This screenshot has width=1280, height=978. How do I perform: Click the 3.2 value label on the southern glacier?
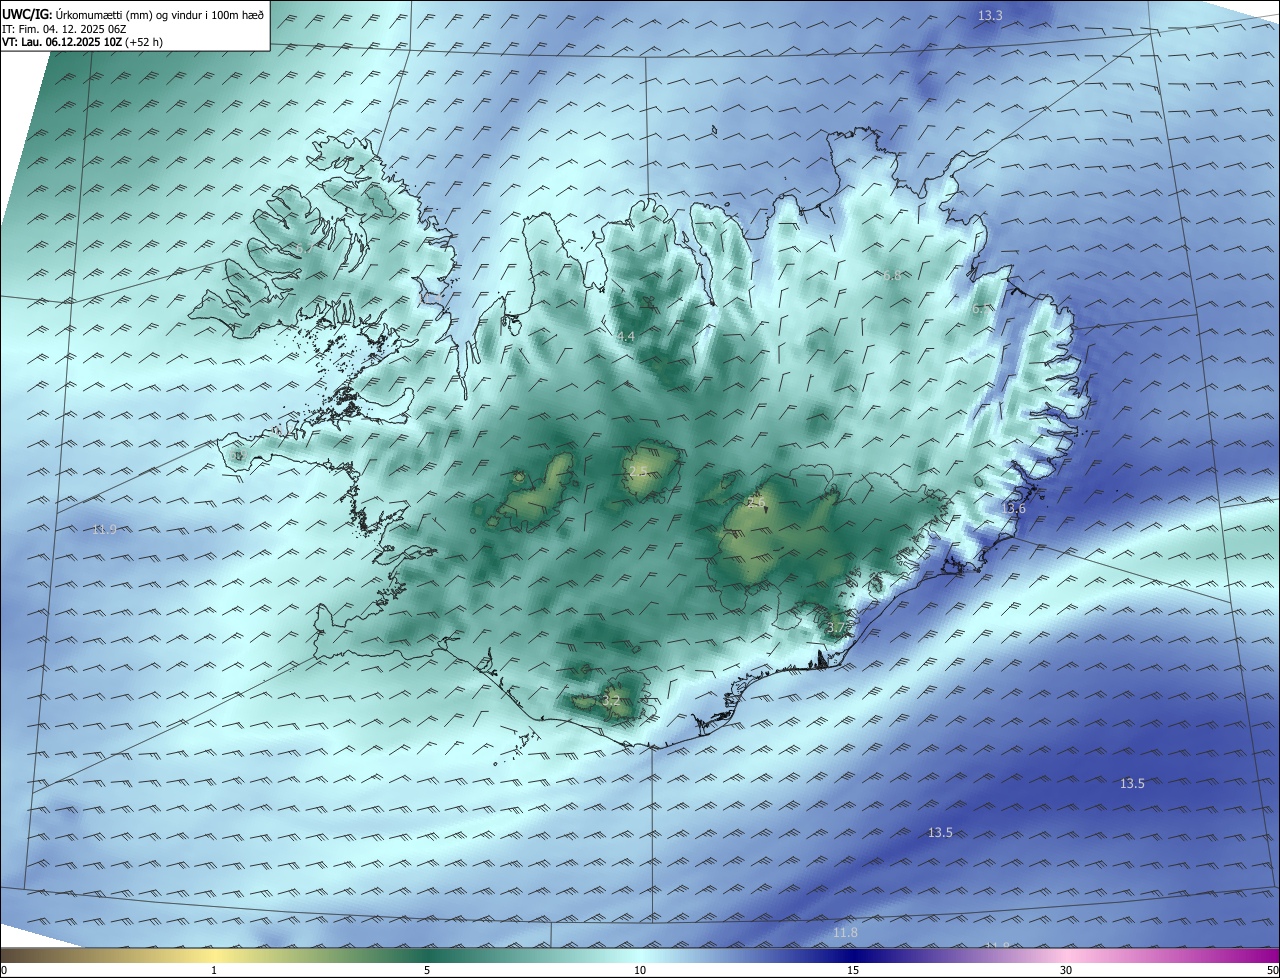(x=611, y=700)
